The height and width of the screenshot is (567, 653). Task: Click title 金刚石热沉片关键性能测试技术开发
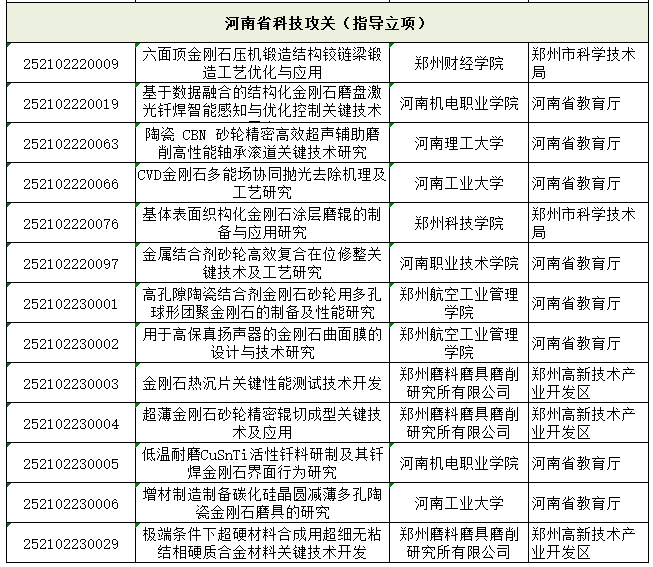[262, 383]
